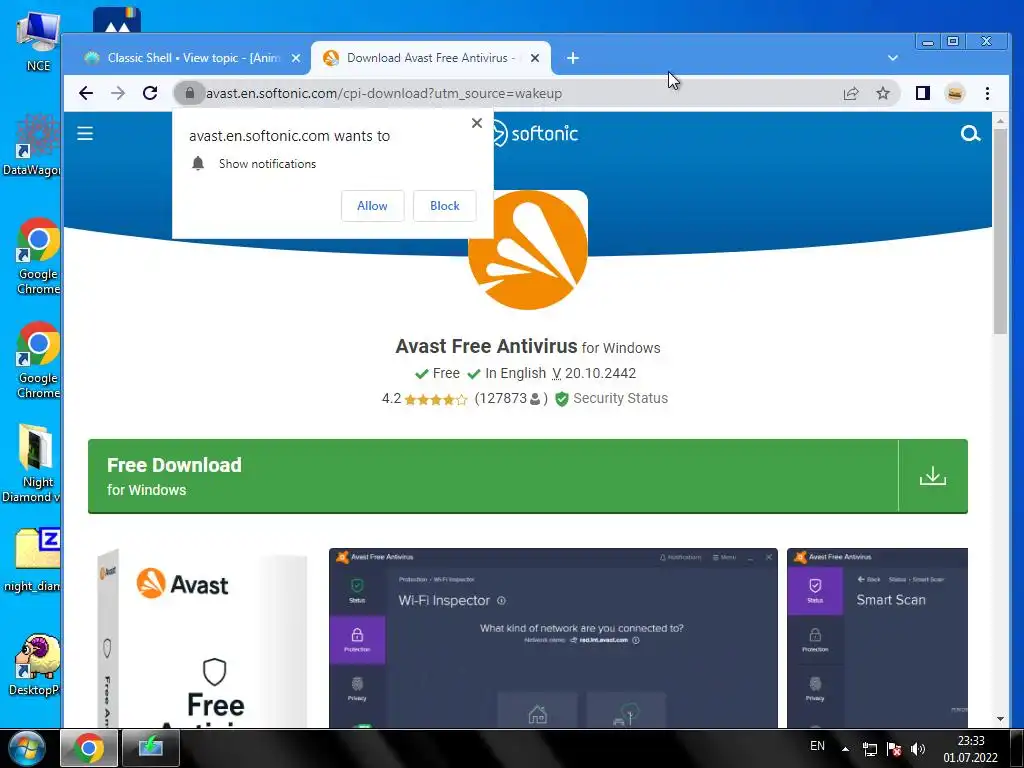Close the Download Avast Free Antivirus tab
Image resolution: width=1024 pixels, height=768 pixels.
535,58
